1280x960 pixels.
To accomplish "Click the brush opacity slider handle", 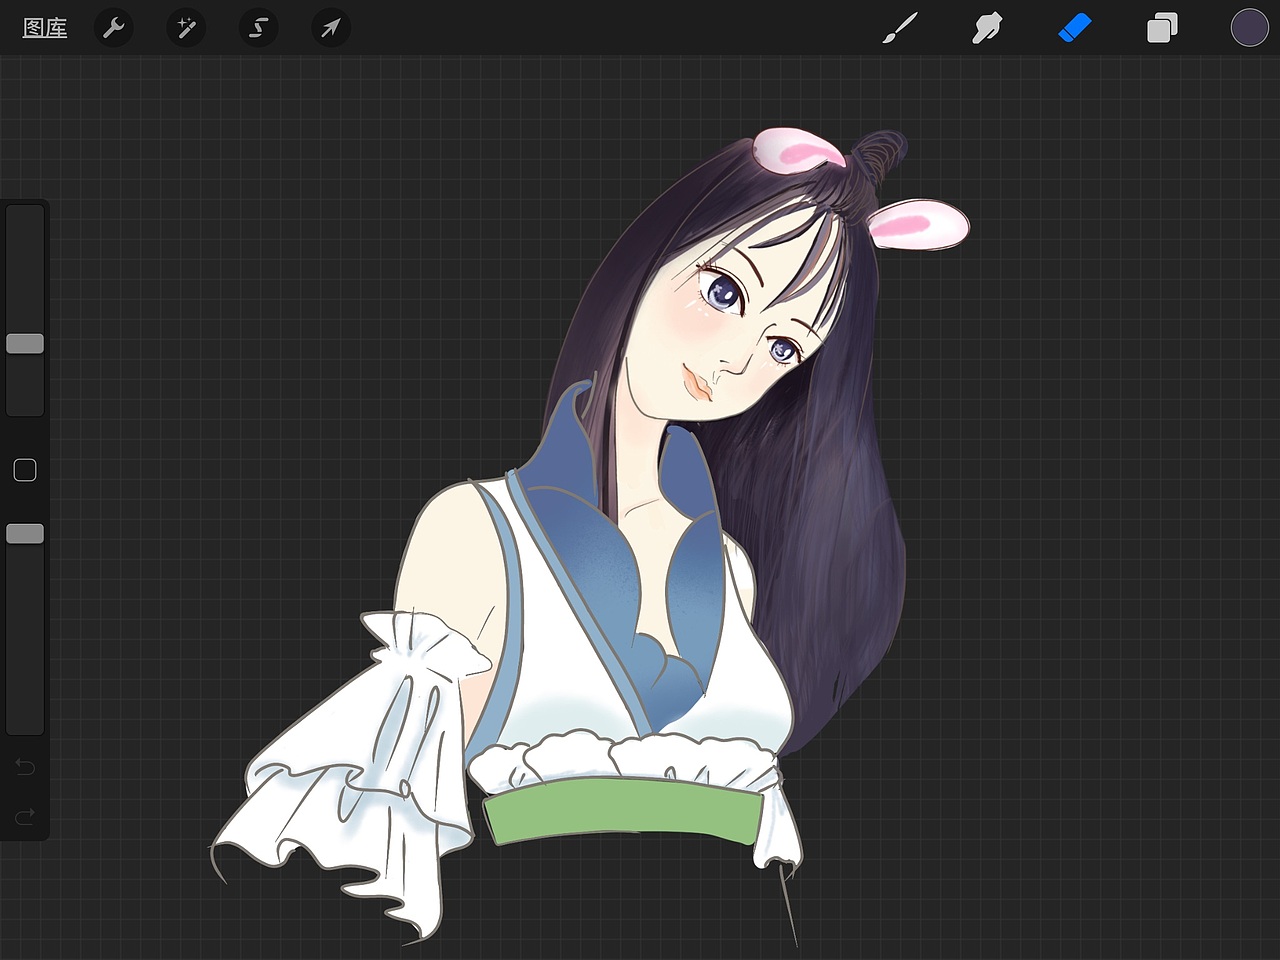I will [25, 534].
